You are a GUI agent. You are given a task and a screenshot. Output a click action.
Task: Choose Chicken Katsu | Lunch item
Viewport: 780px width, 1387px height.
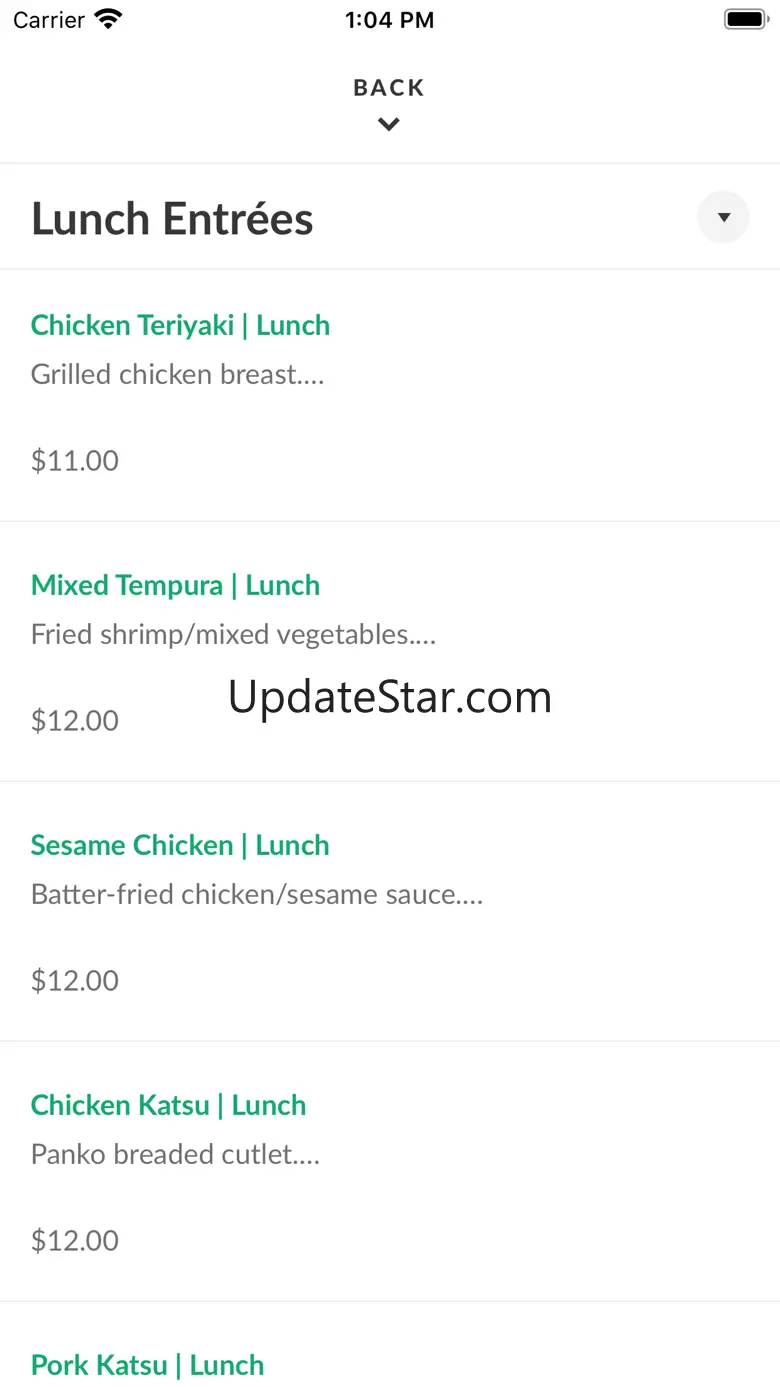tap(168, 1105)
